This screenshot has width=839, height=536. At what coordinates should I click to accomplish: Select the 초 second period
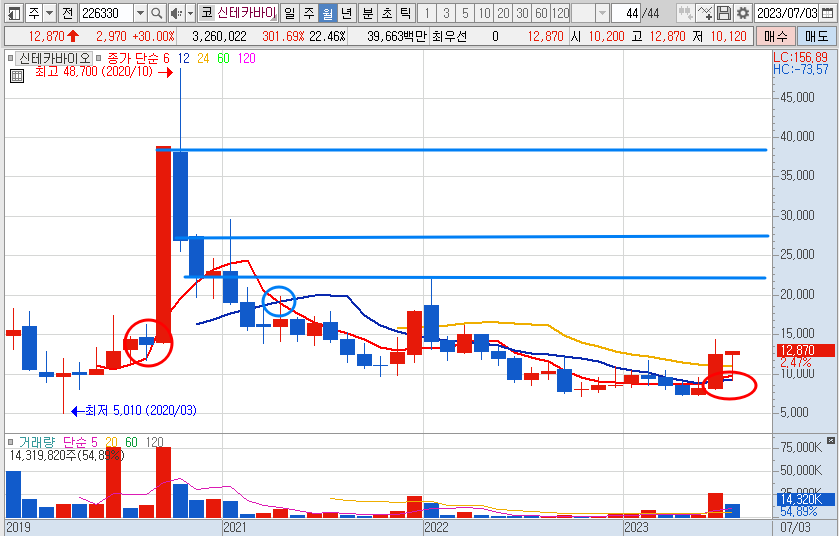point(387,13)
